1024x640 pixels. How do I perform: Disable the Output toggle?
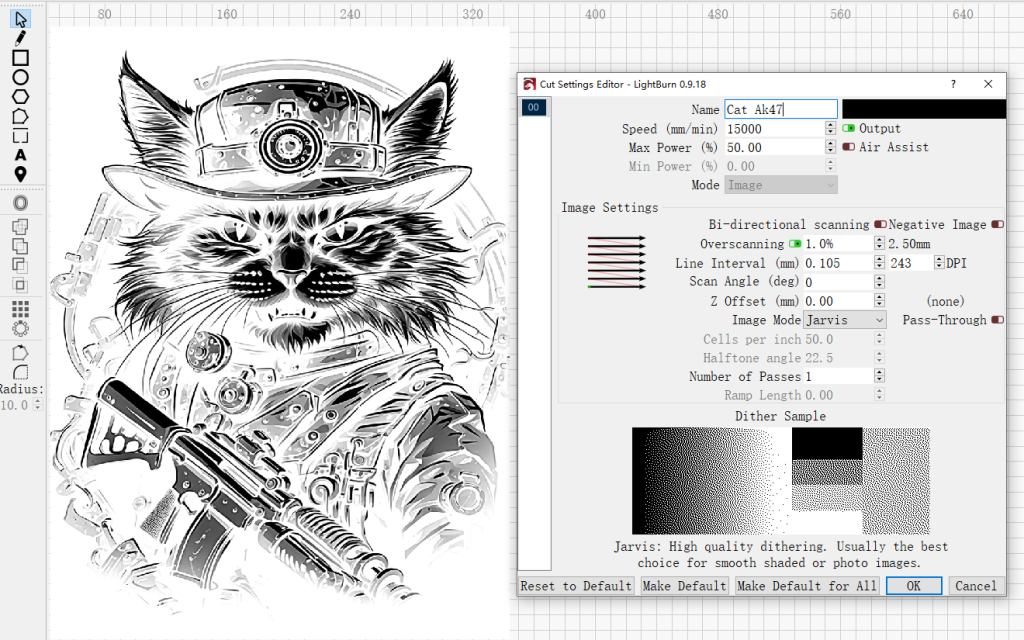(x=848, y=128)
